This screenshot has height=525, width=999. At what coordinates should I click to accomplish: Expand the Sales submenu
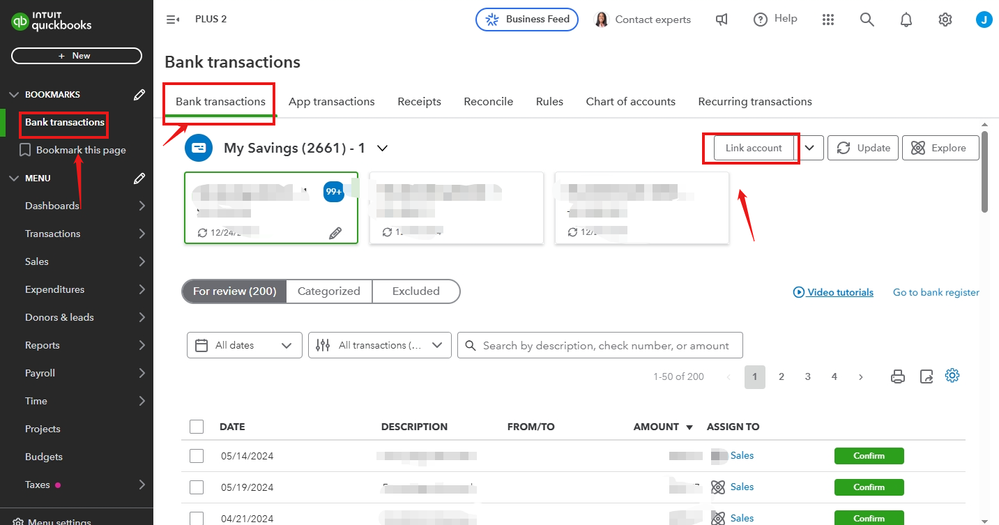point(141,262)
